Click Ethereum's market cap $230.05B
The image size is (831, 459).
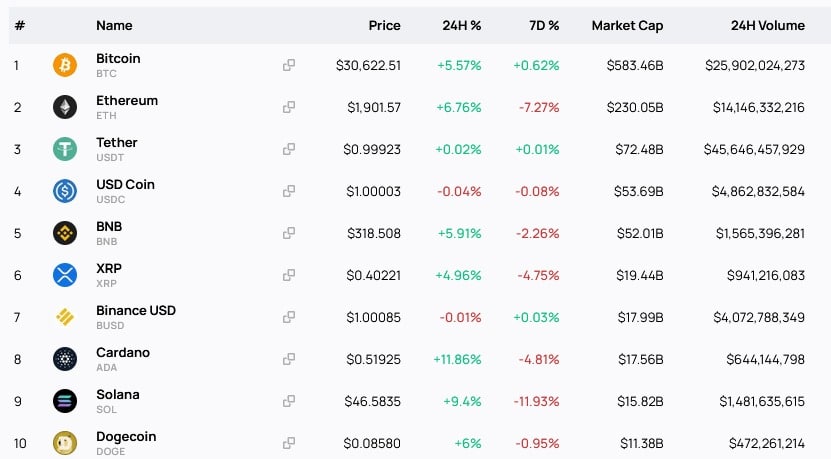point(635,107)
